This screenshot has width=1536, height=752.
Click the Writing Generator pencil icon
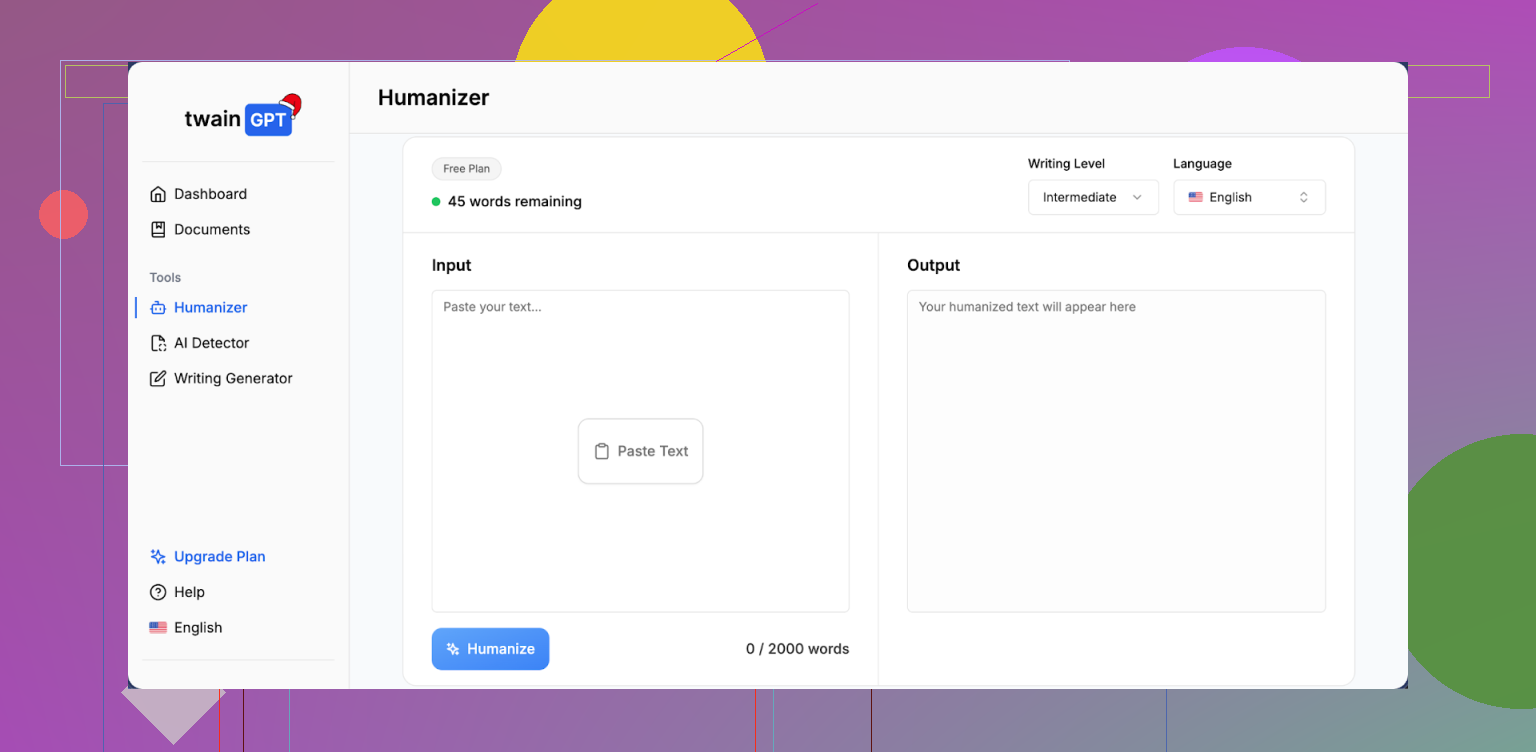[x=158, y=379]
